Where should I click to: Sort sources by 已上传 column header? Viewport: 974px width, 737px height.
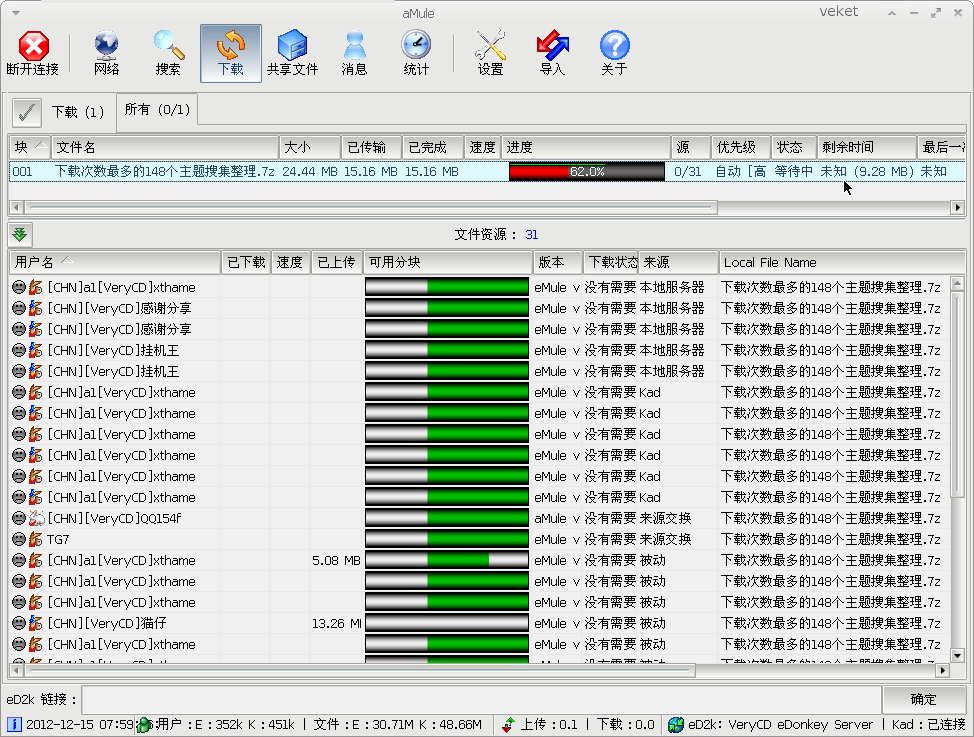coord(336,262)
